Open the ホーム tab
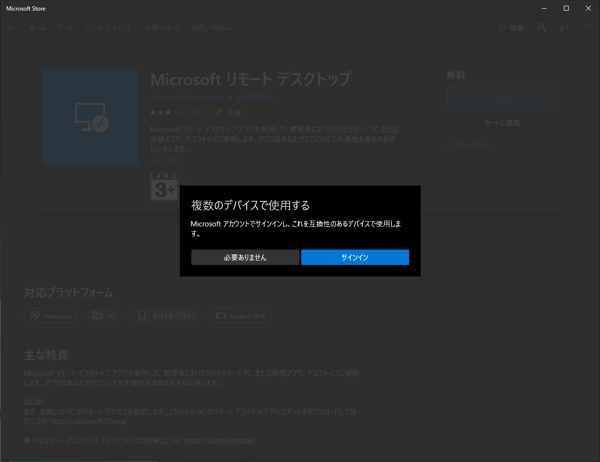Viewport: 600px width, 462px height. pos(37,28)
